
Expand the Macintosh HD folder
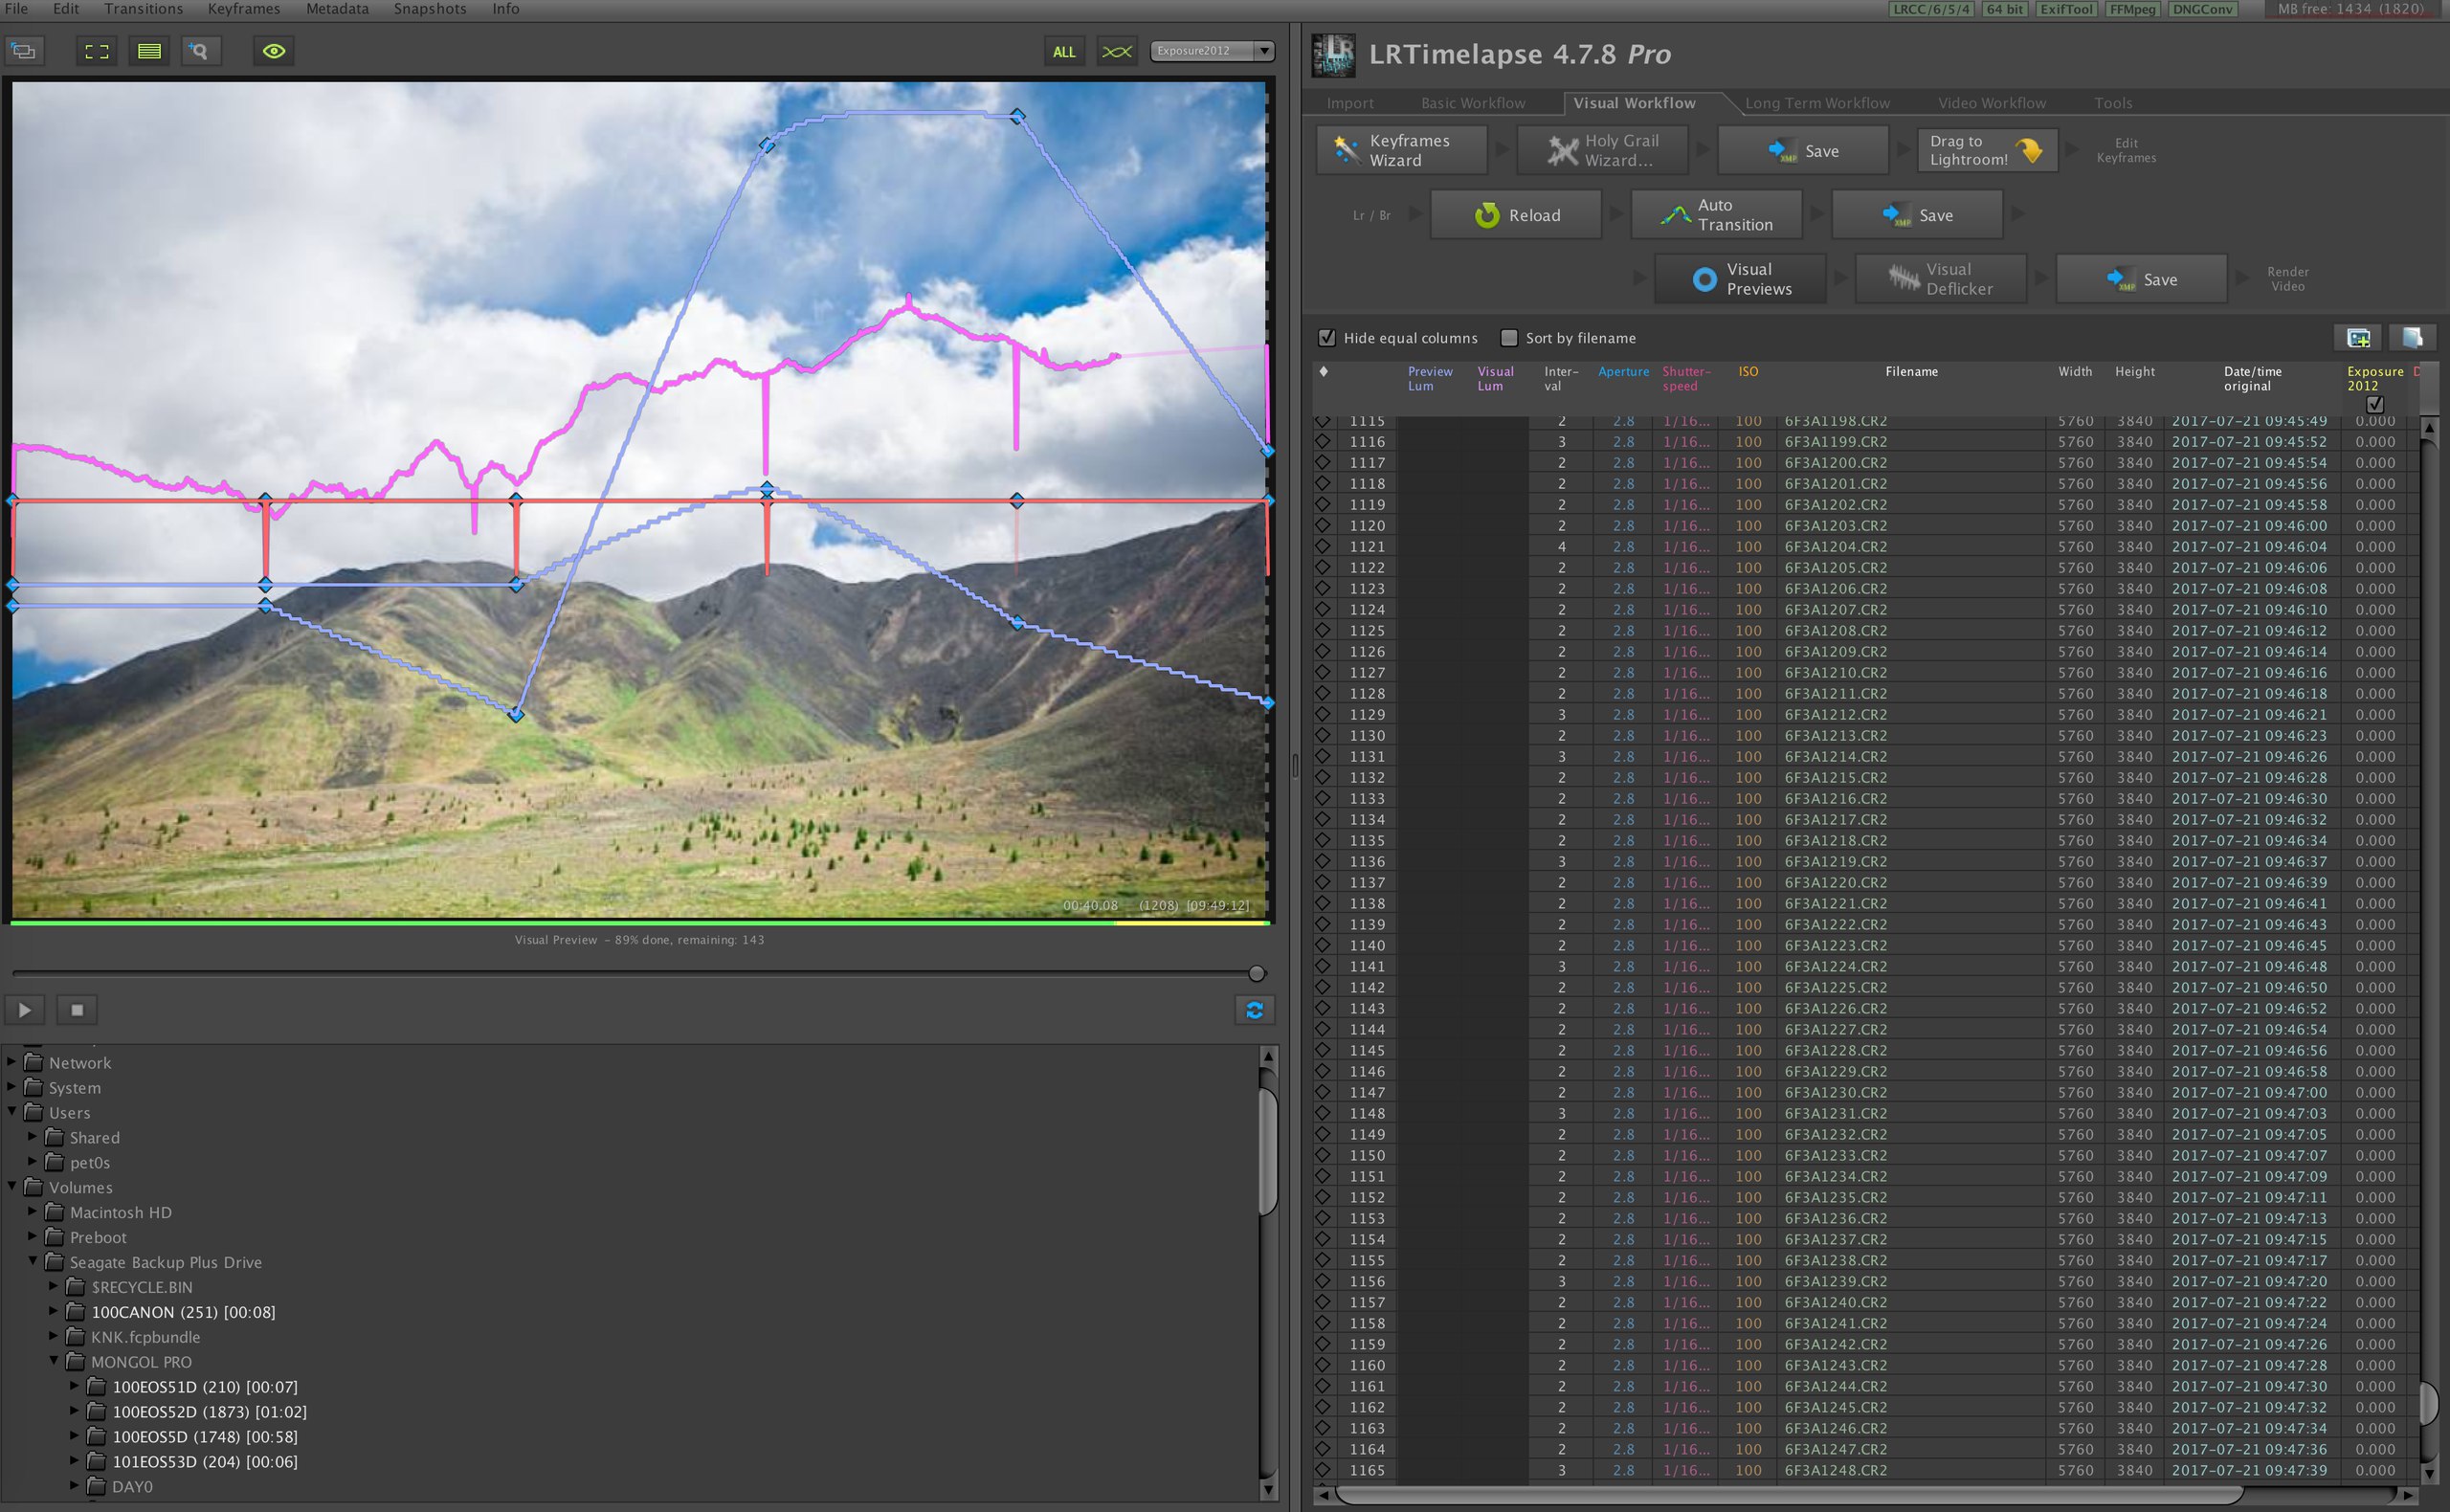32,1212
